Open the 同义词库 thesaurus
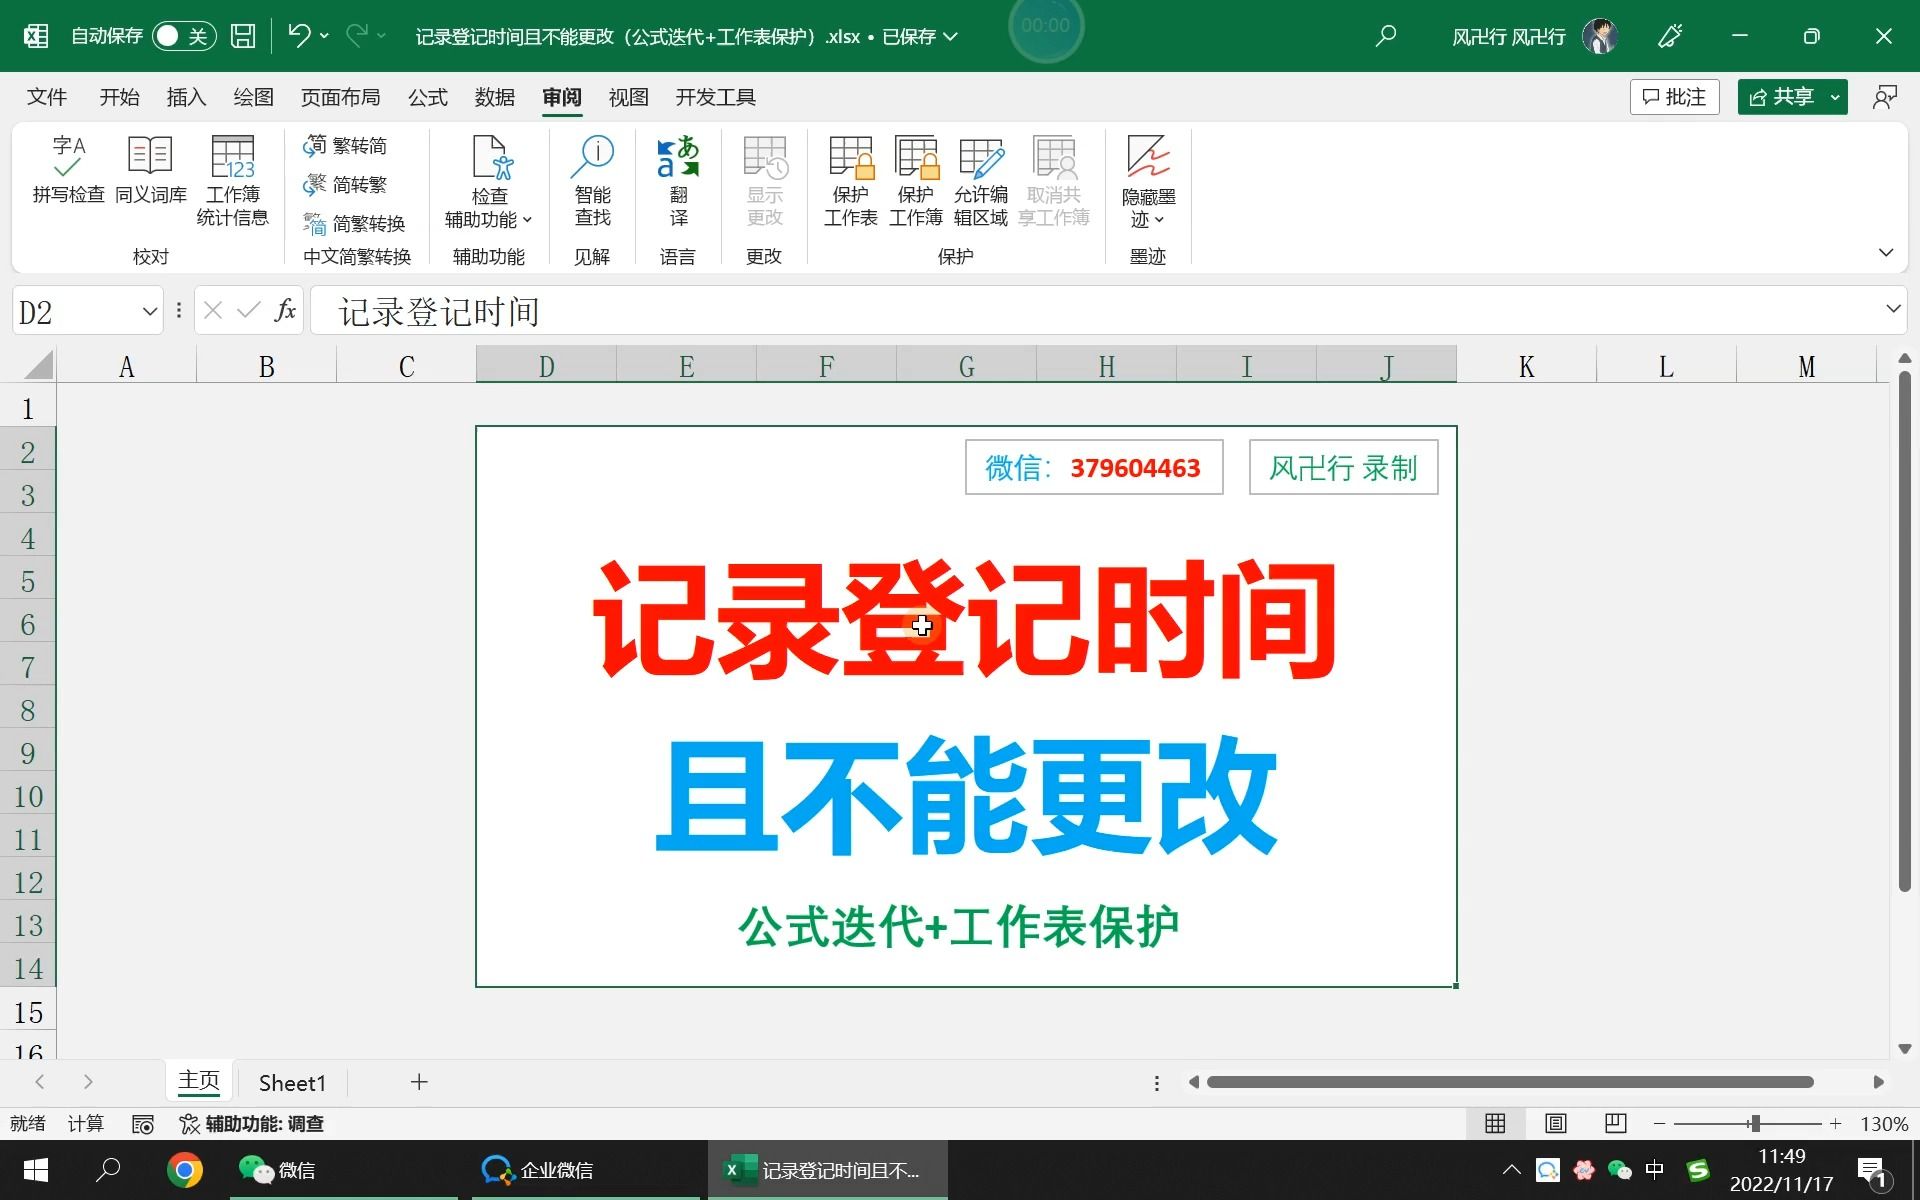This screenshot has height=1200, width=1920. pos(150,180)
